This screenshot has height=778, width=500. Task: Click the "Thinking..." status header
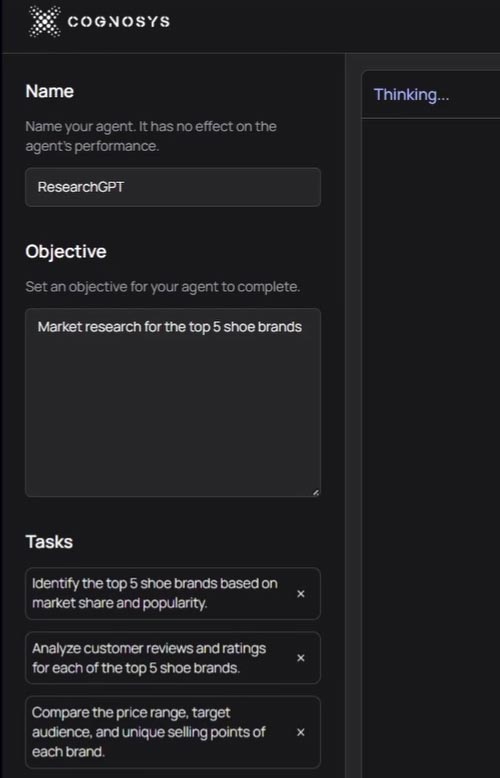pyautogui.click(x=412, y=94)
